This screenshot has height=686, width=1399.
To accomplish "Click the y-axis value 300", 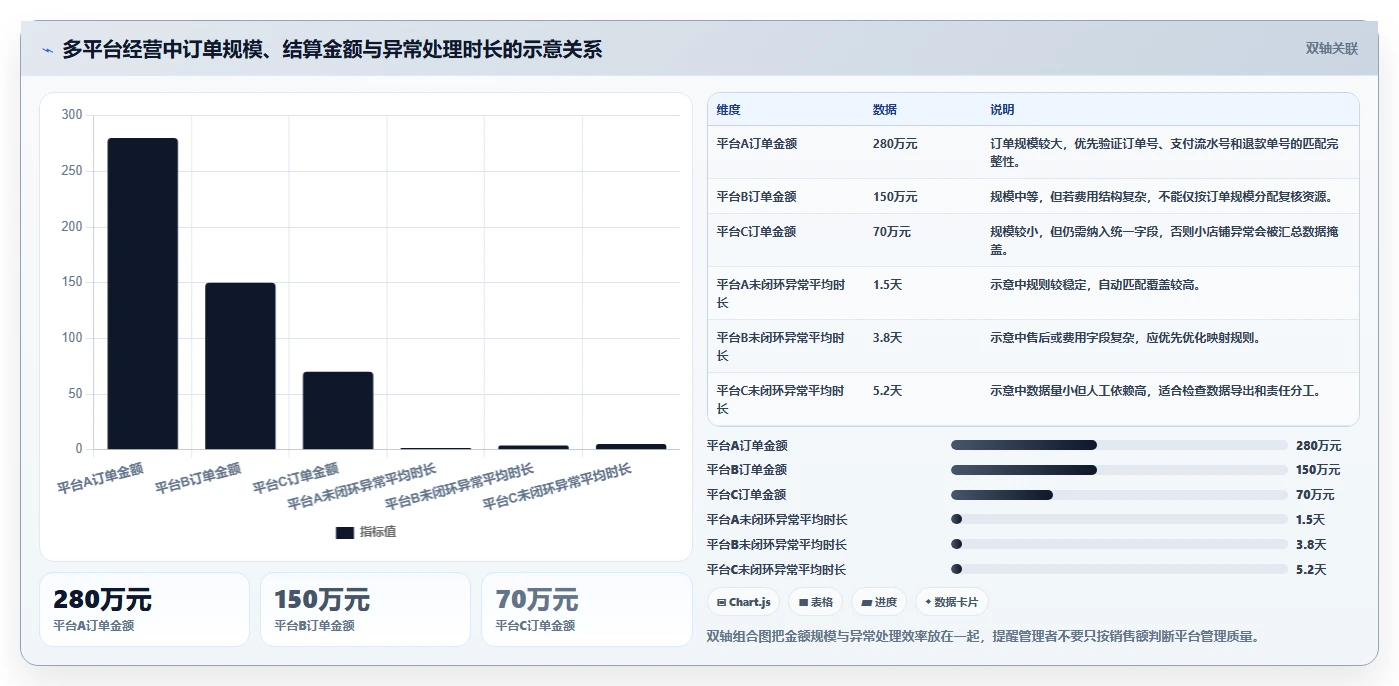I will point(72,115).
